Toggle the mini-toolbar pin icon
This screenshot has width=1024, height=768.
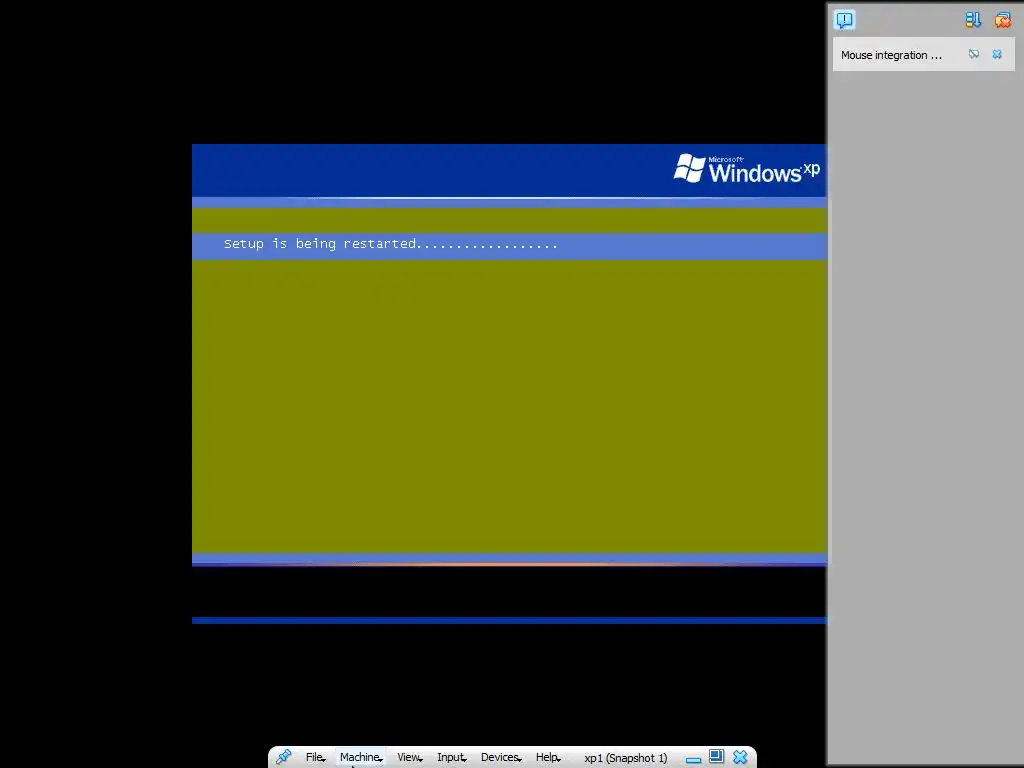click(x=283, y=757)
